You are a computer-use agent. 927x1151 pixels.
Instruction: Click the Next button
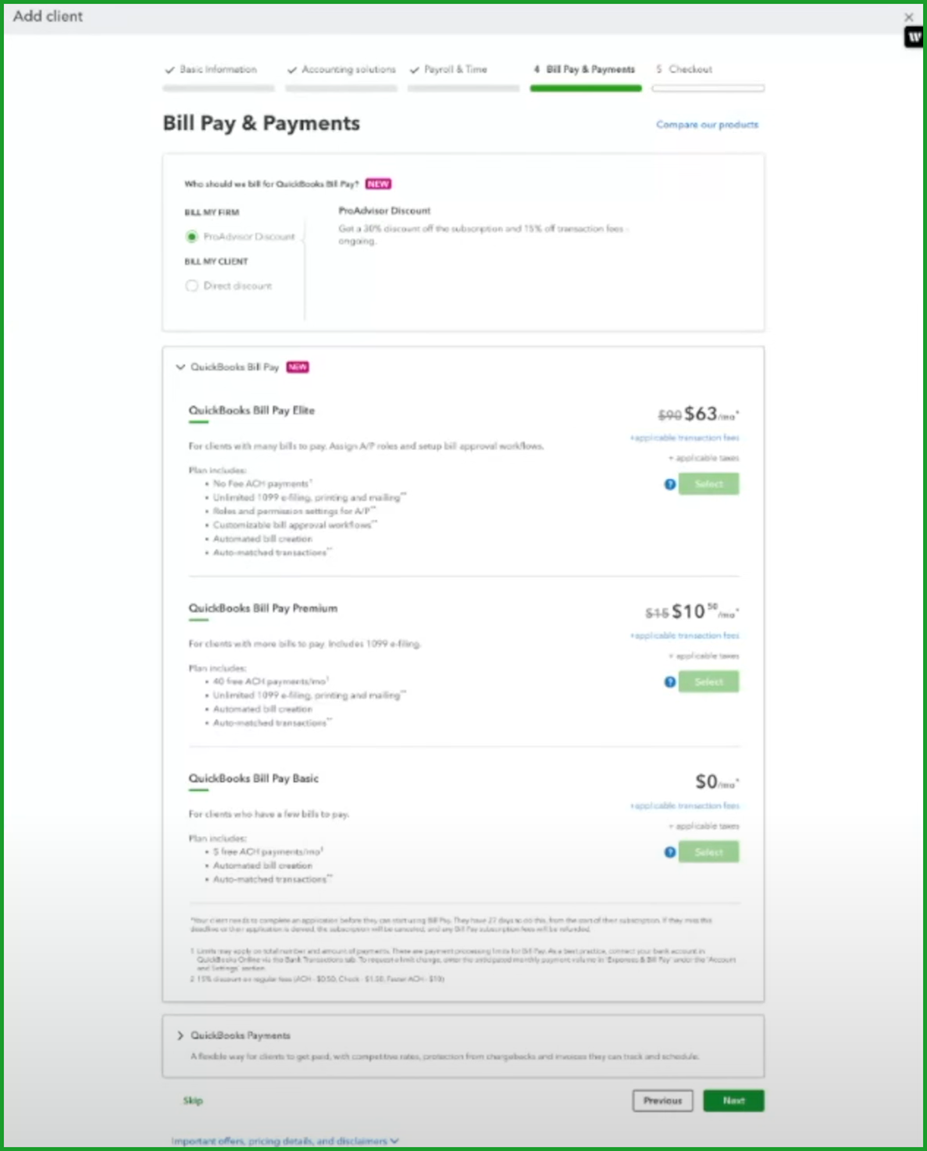[733, 1100]
